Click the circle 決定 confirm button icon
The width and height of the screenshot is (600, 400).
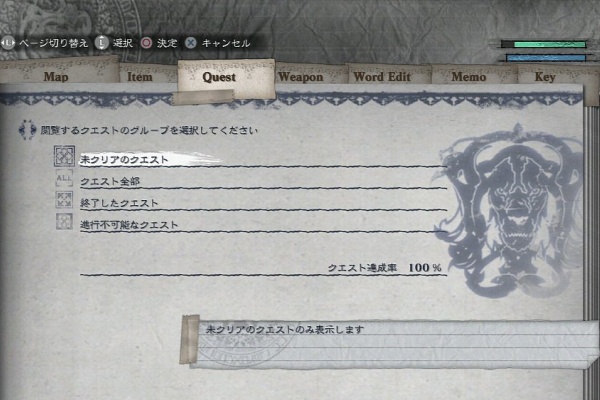click(146, 43)
